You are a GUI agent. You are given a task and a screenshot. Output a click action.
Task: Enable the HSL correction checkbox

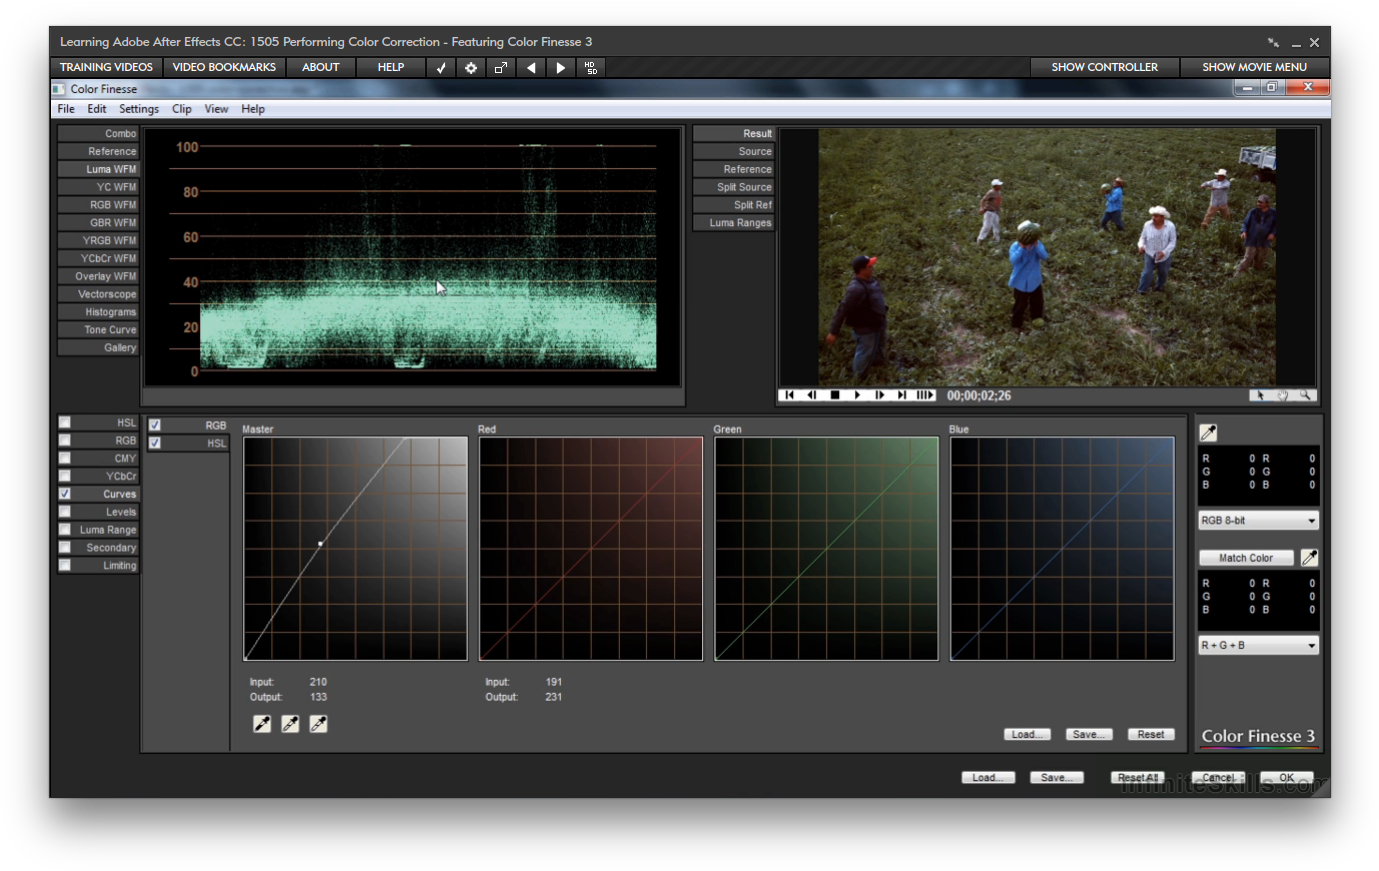pyautogui.click(x=64, y=422)
